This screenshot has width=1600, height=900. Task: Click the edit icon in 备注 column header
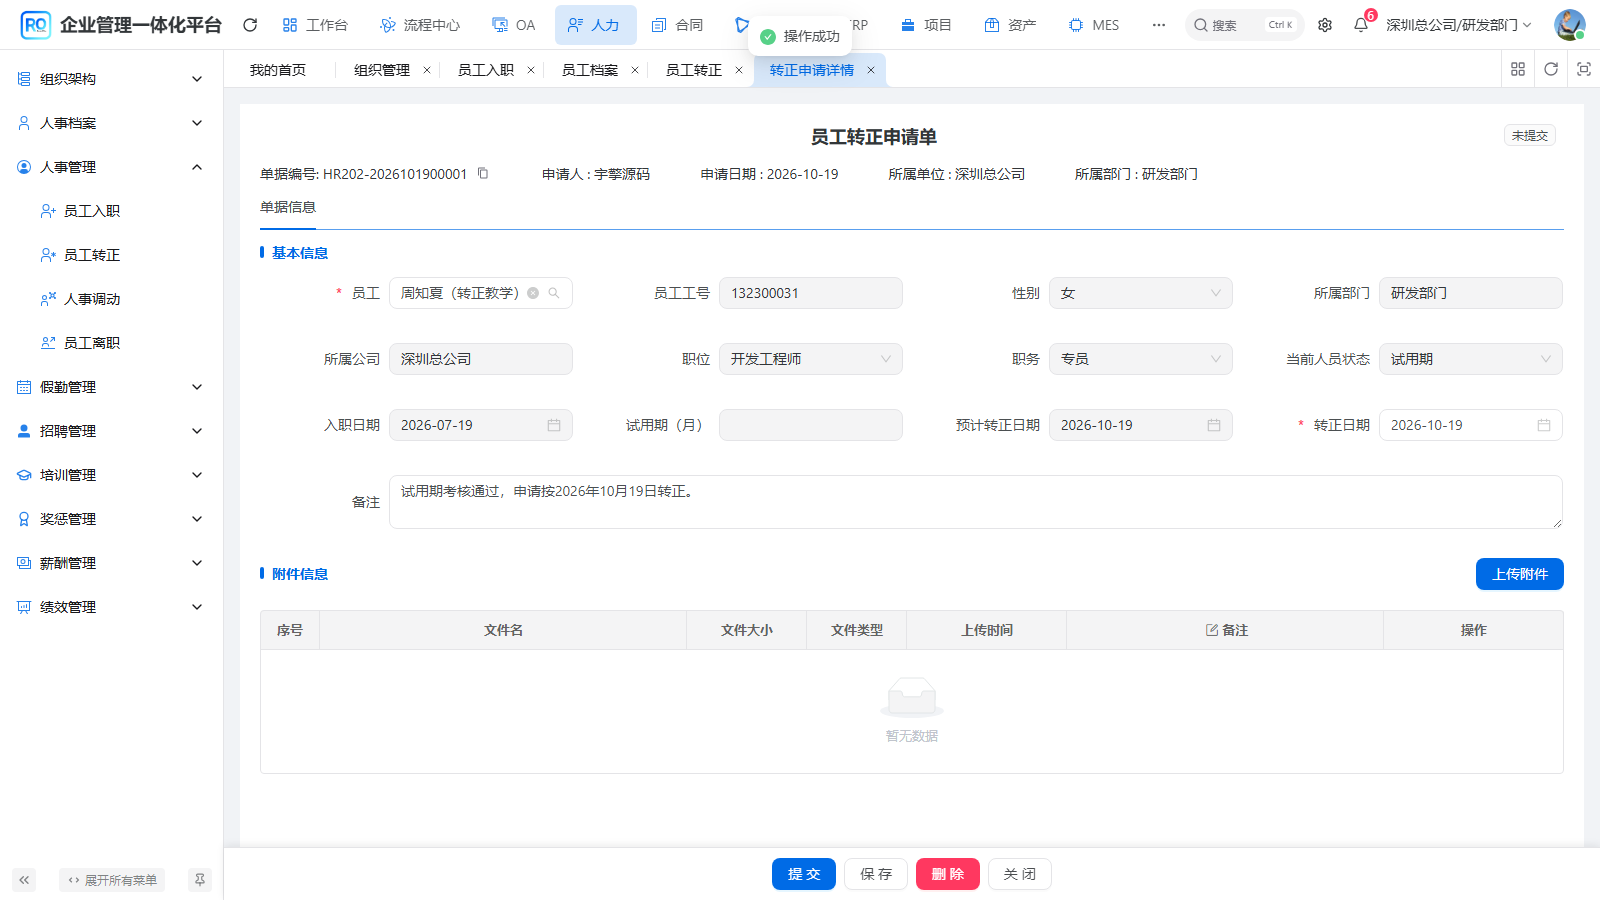click(x=1212, y=630)
